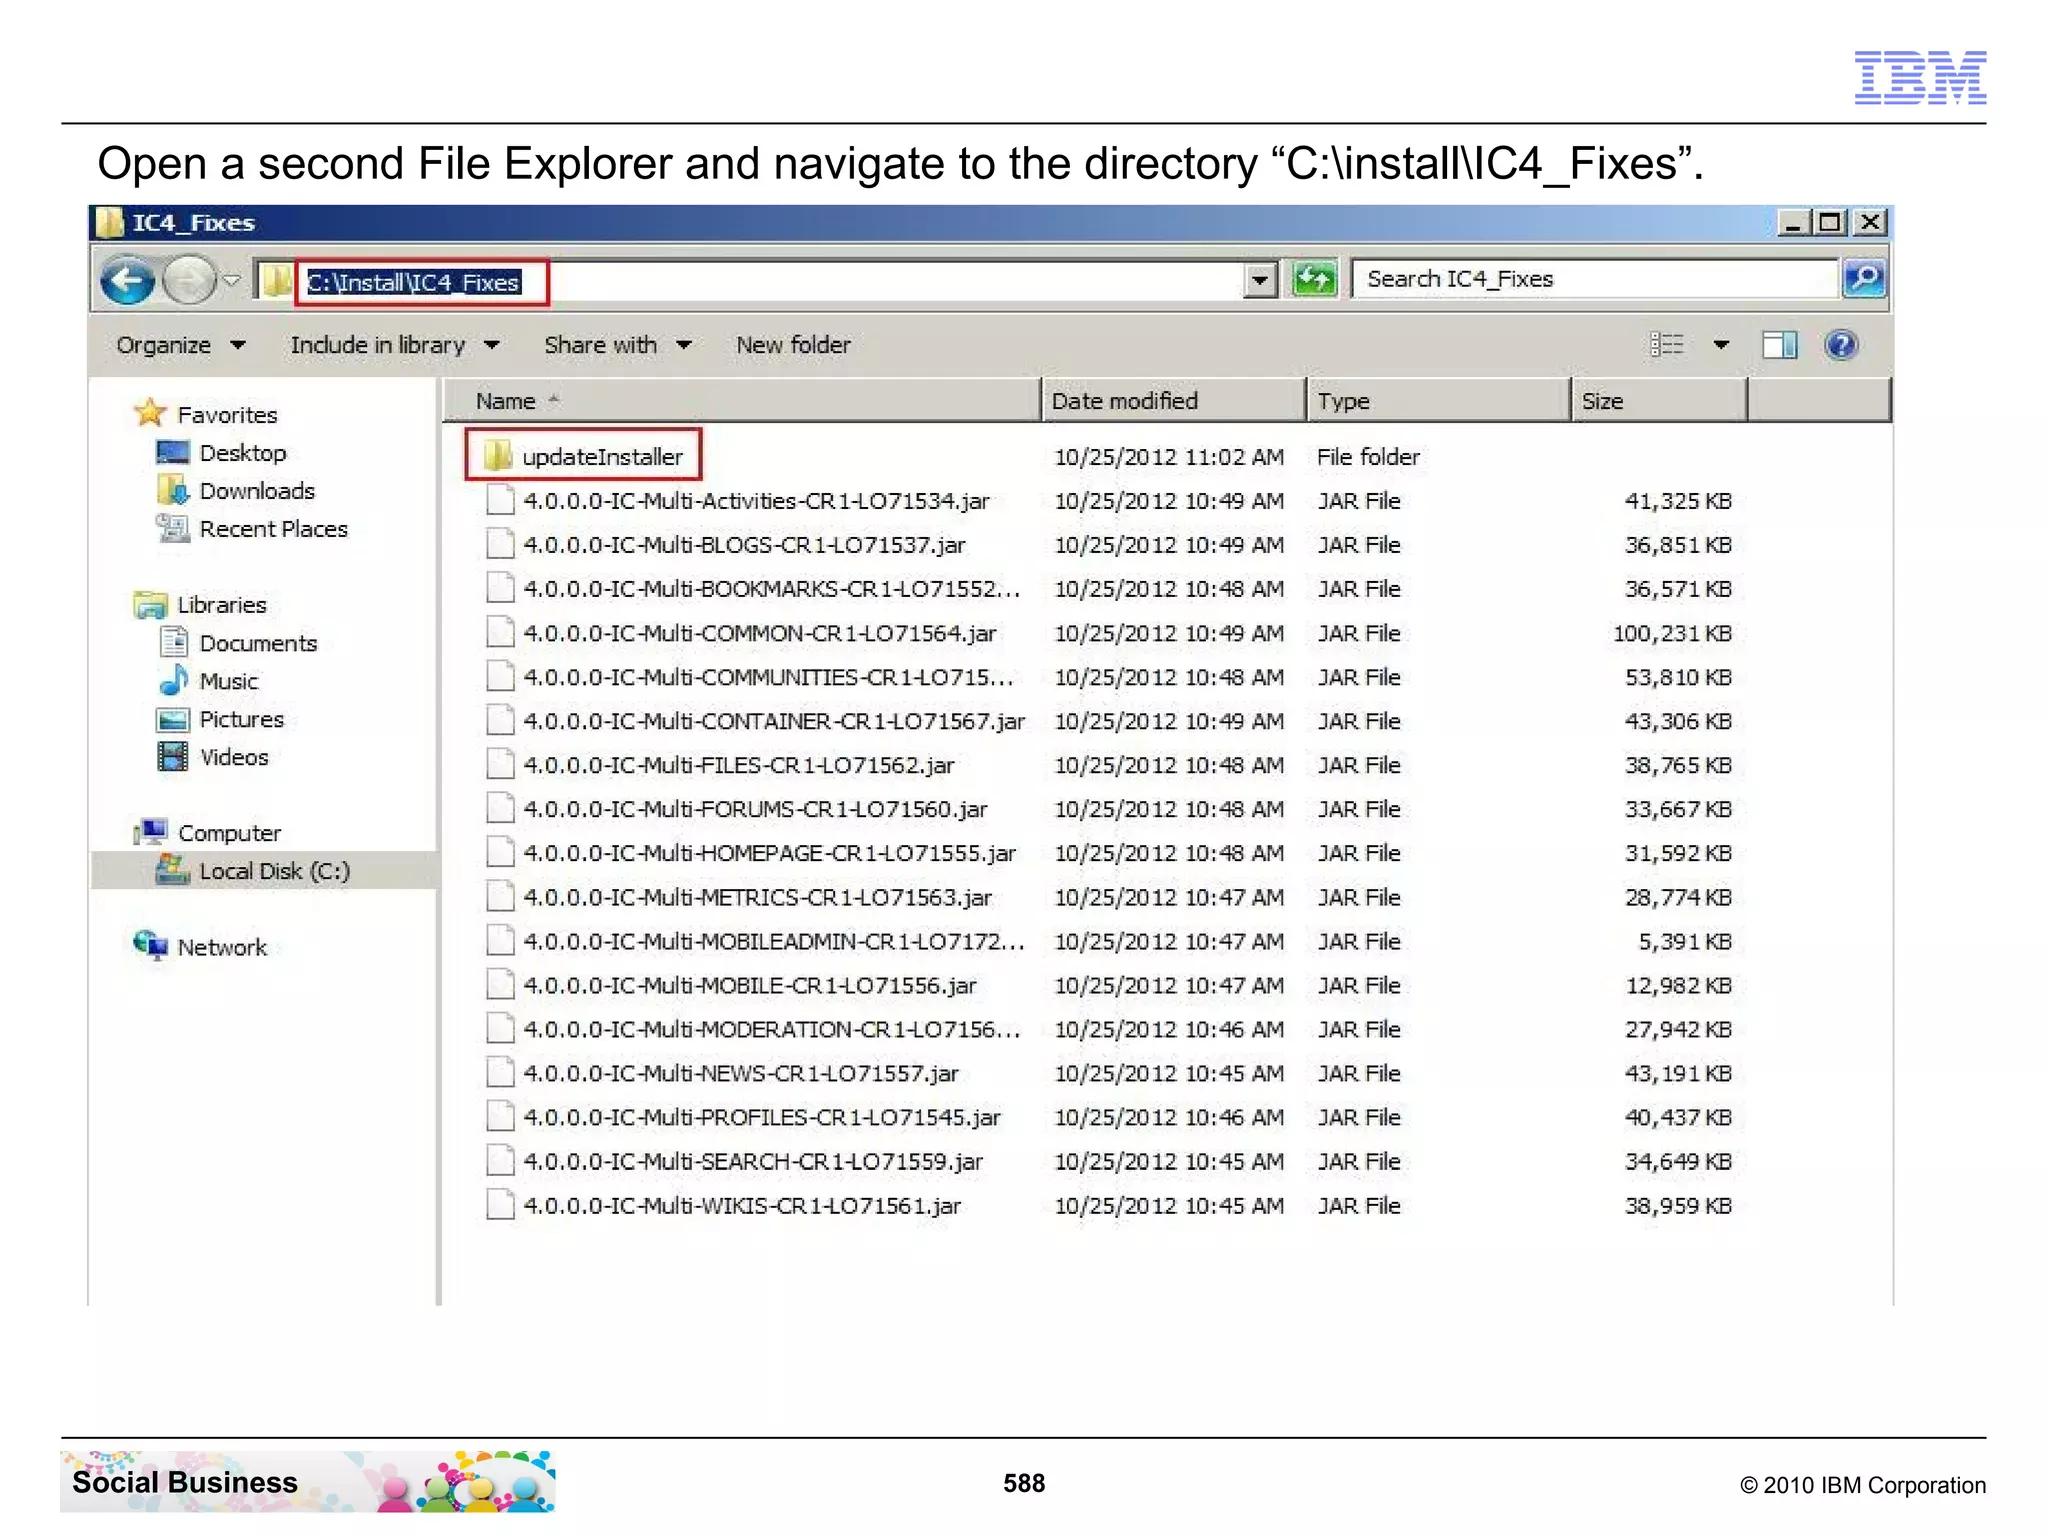Select the updateInstaller folder

(583, 456)
